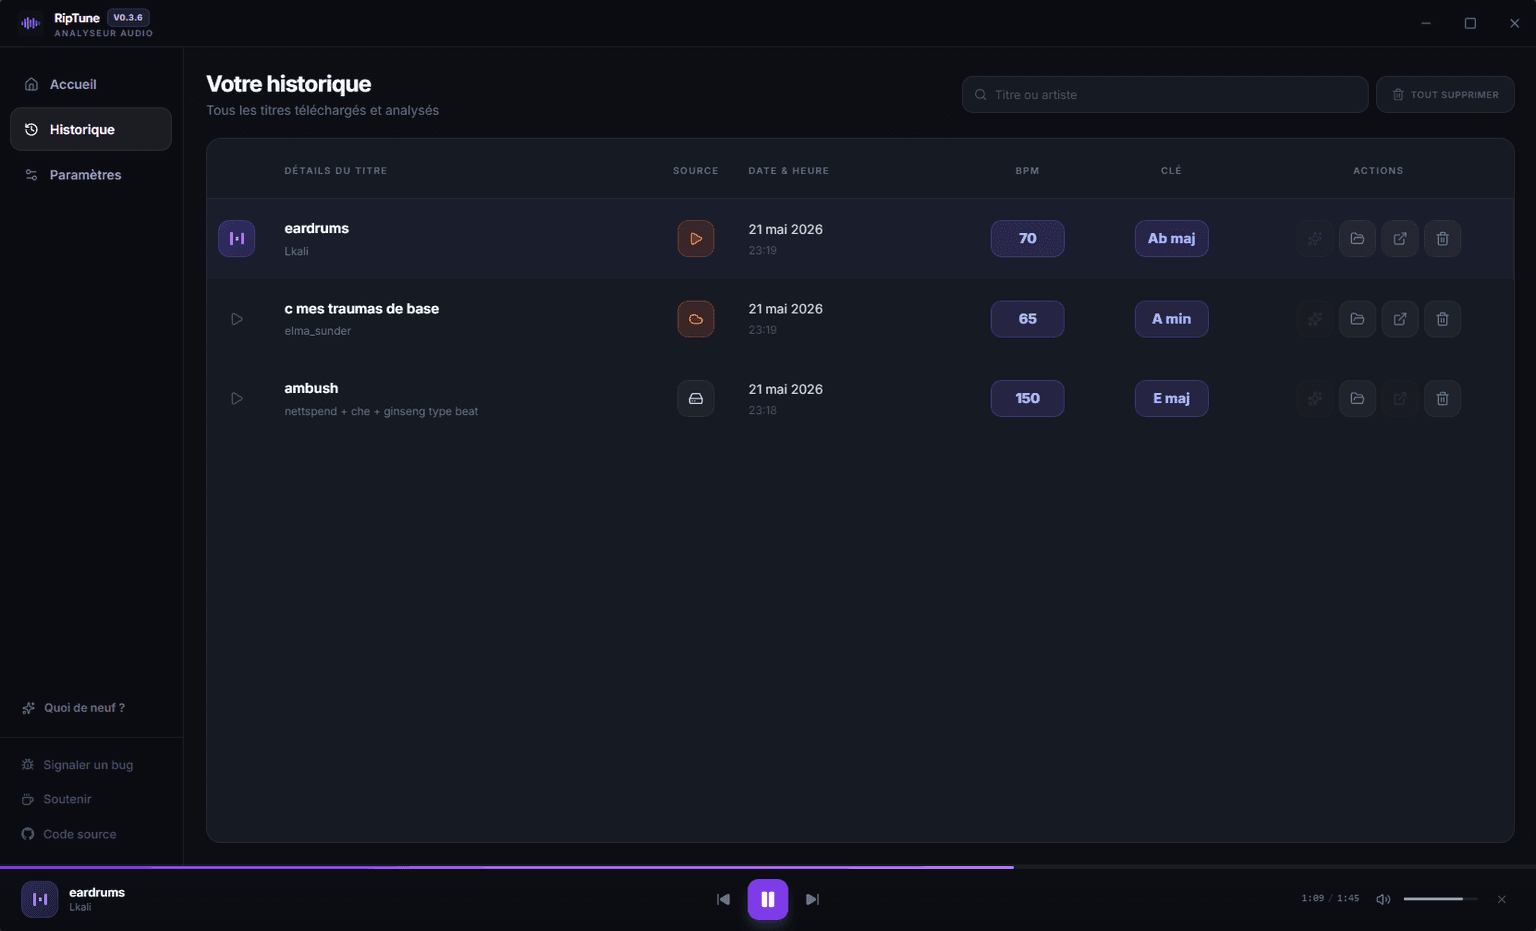The width and height of the screenshot is (1536, 931).
Task: Click the Tout supprimer button
Action: (x=1445, y=95)
